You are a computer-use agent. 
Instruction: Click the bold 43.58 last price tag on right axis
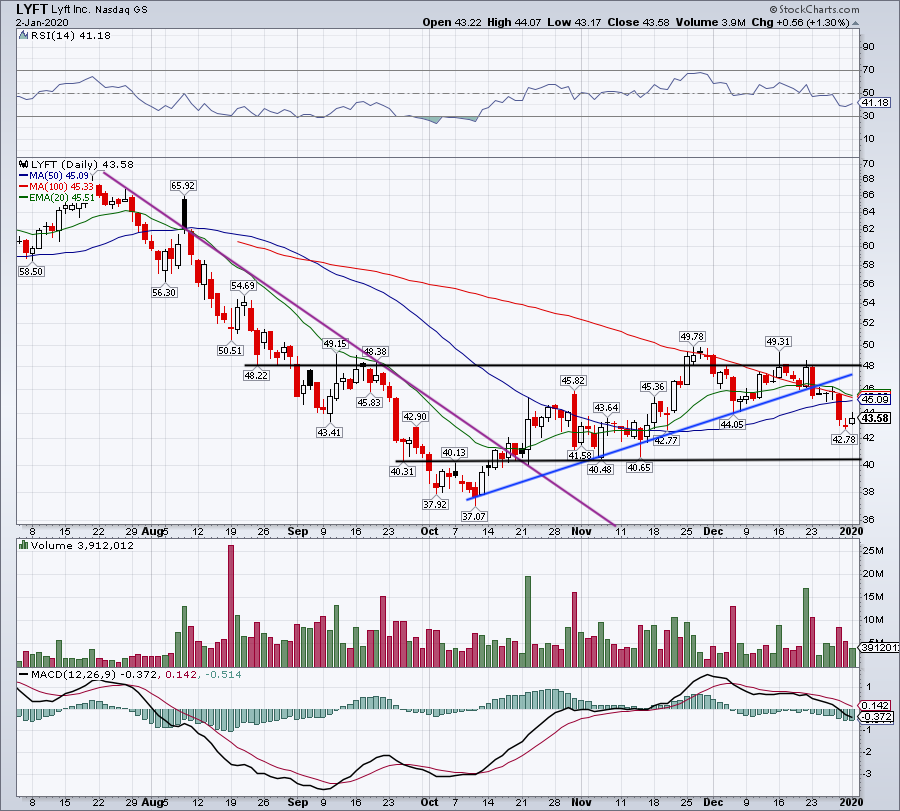(x=876, y=418)
